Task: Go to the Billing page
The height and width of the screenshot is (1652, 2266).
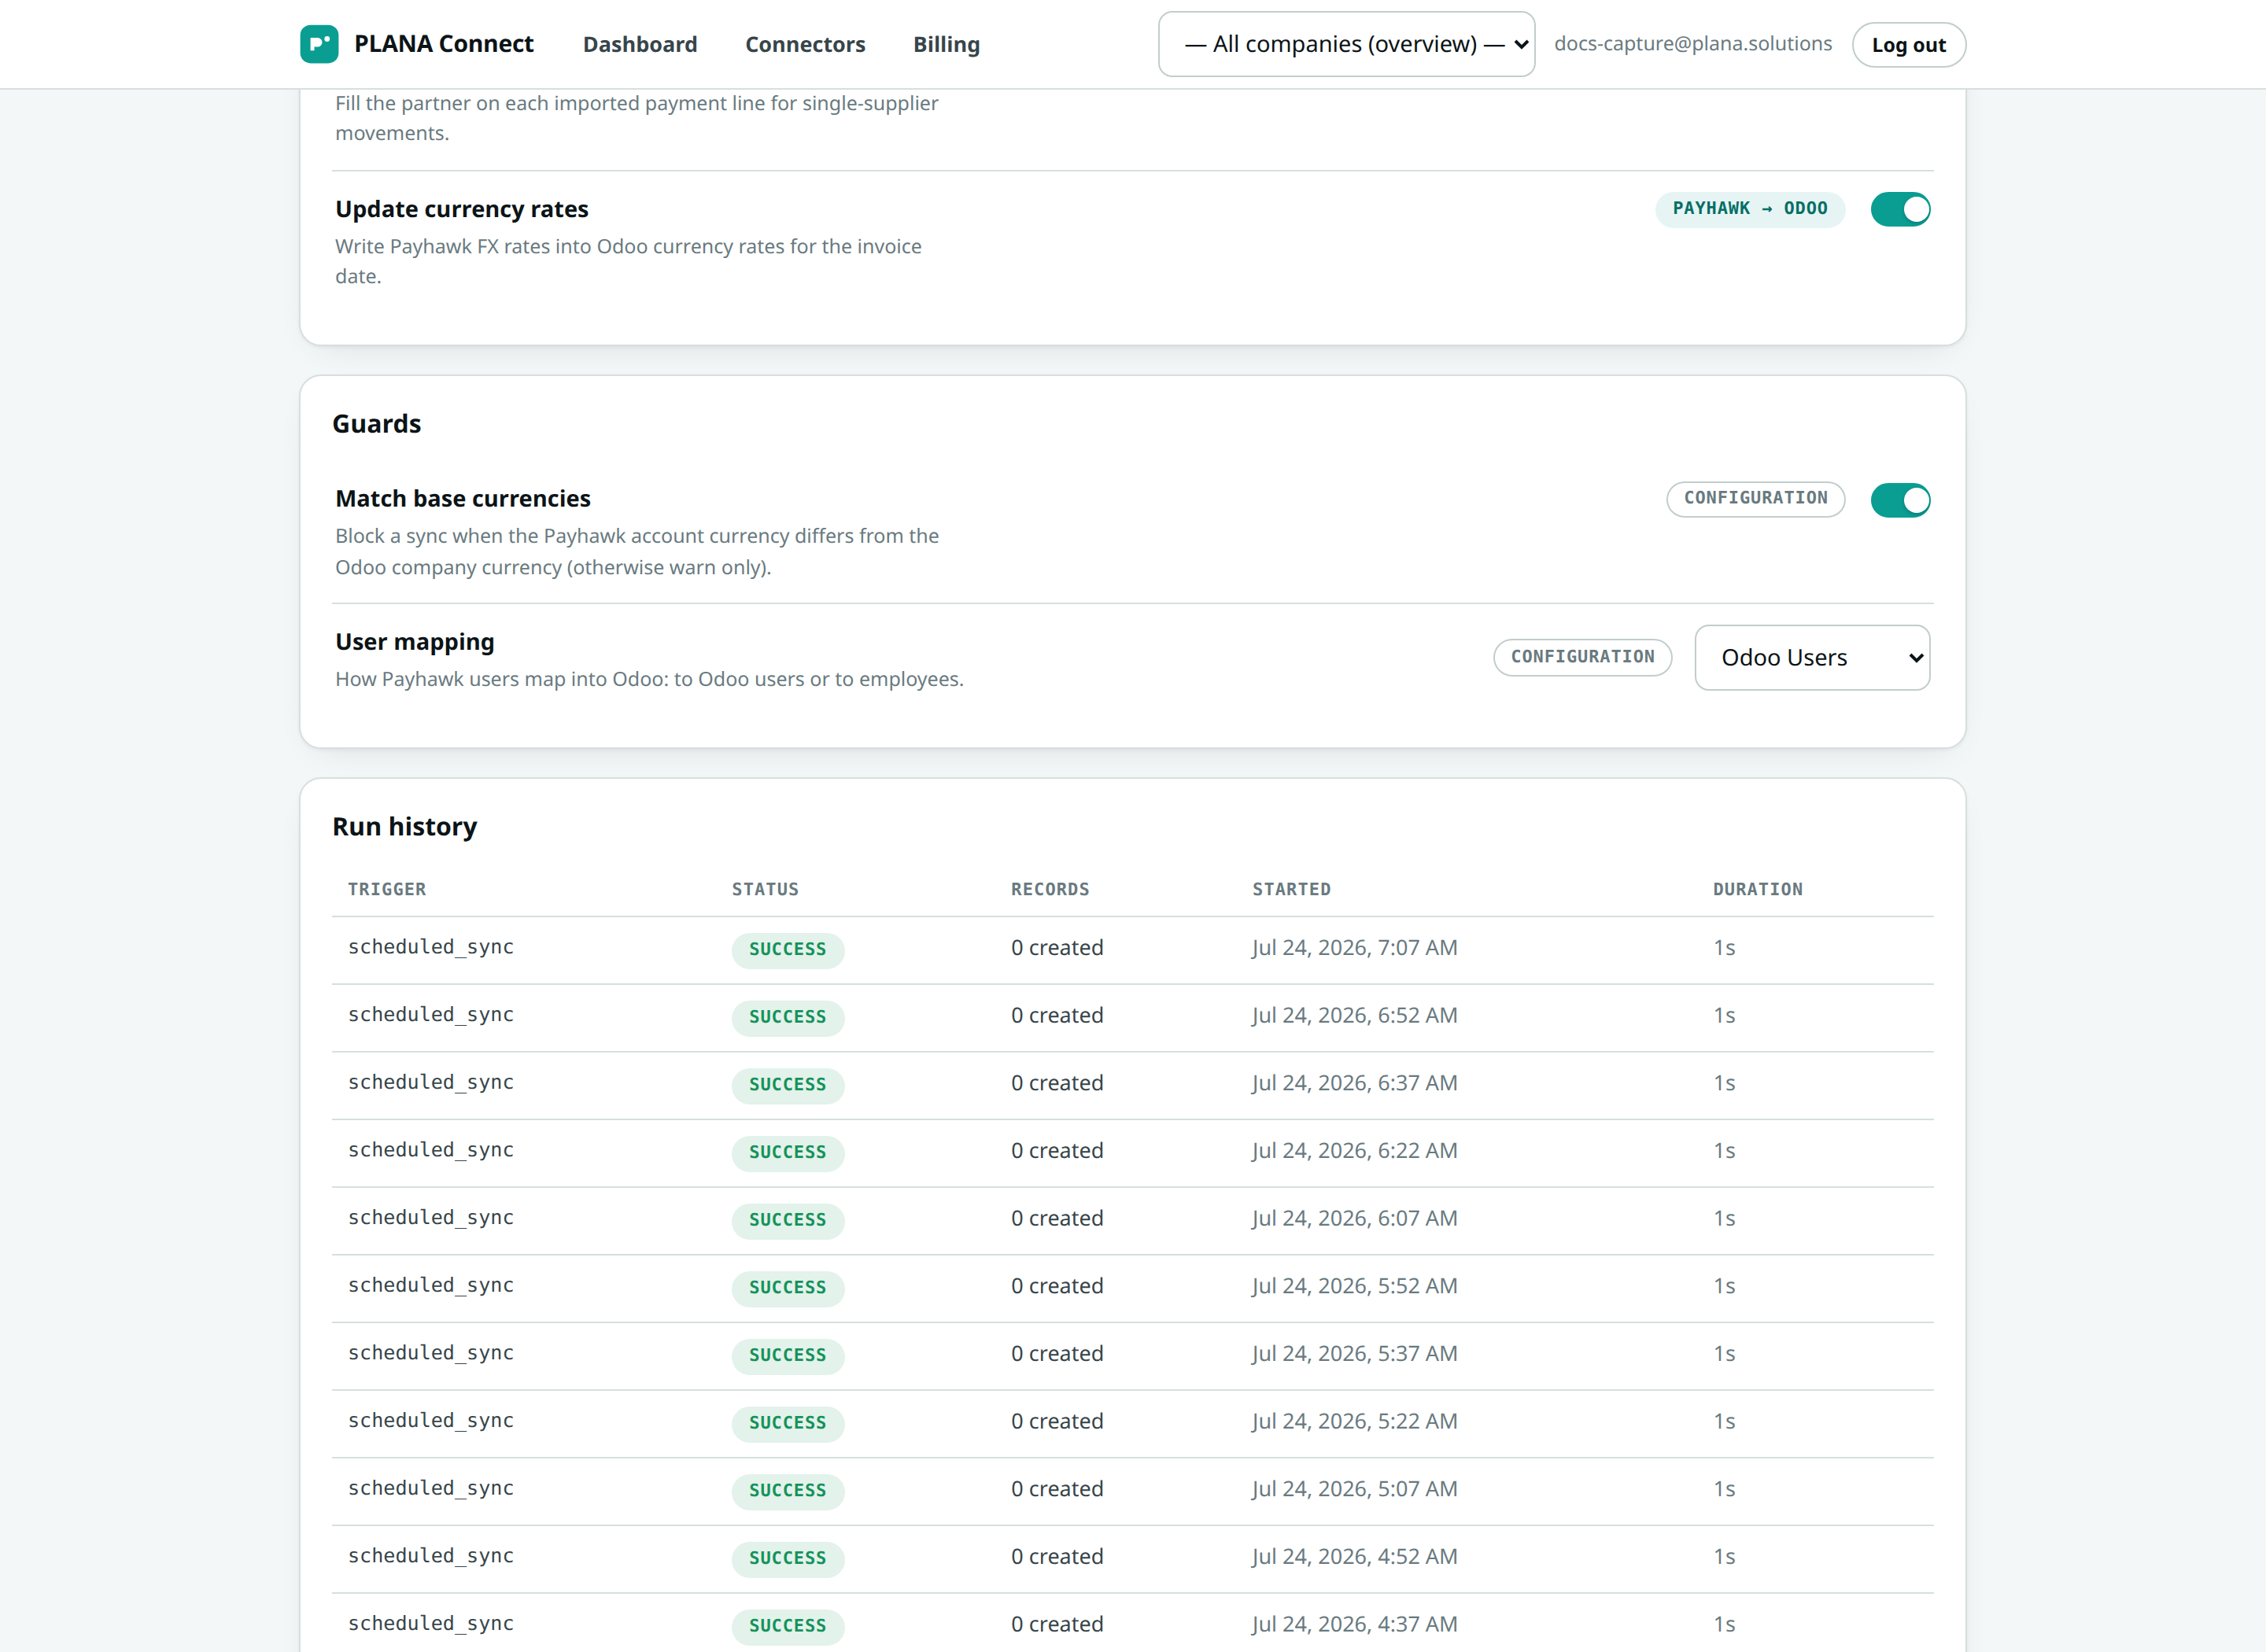Action: [946, 44]
